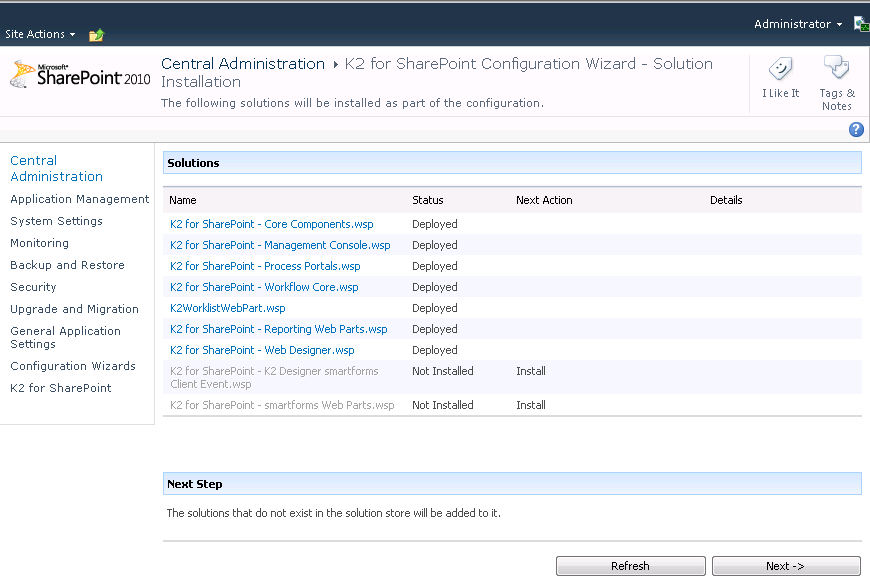Click the I Like It tag icon
The height and width of the screenshot is (583, 870).
pos(780,69)
